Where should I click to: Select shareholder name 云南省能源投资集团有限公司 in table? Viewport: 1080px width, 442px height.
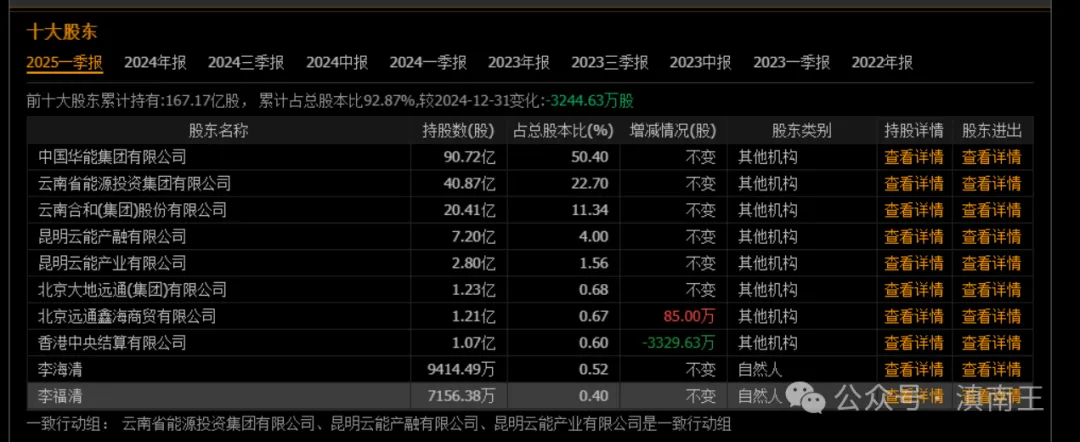tap(134, 184)
